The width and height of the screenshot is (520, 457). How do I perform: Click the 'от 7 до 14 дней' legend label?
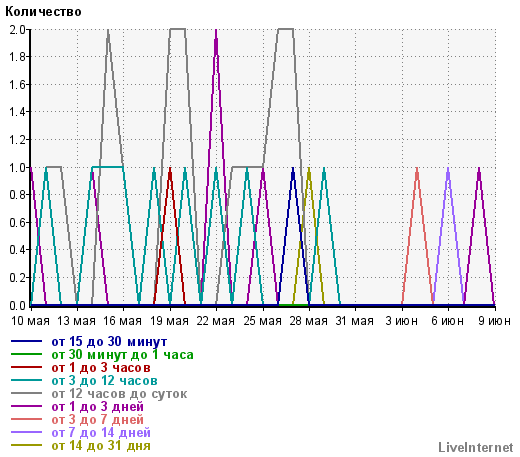click(101, 433)
